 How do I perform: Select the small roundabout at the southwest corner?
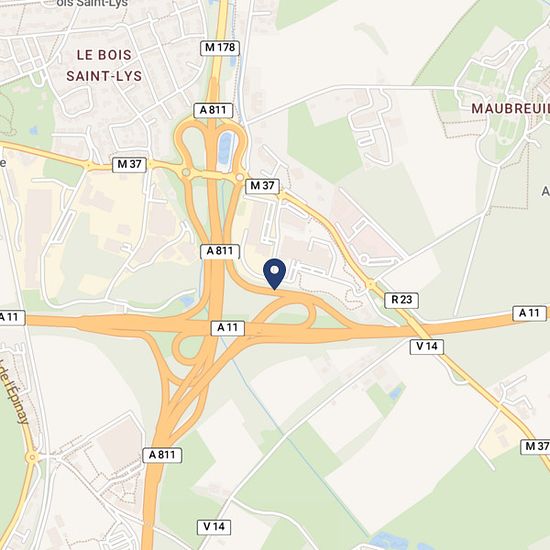(32, 457)
